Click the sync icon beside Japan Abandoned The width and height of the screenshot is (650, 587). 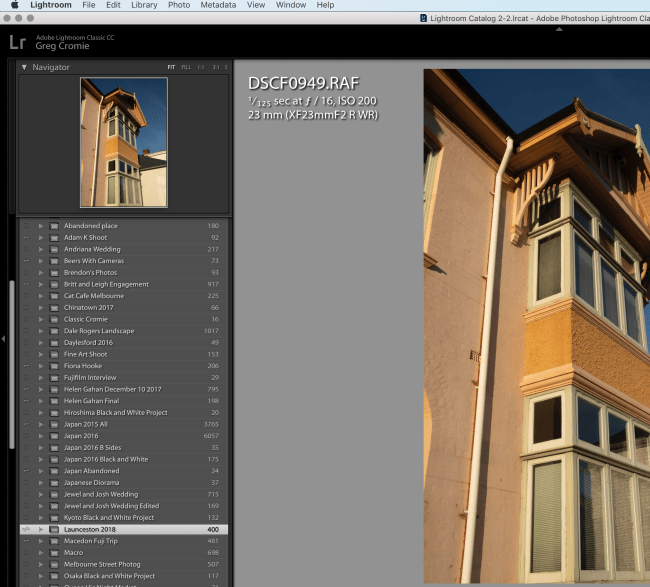point(26,471)
